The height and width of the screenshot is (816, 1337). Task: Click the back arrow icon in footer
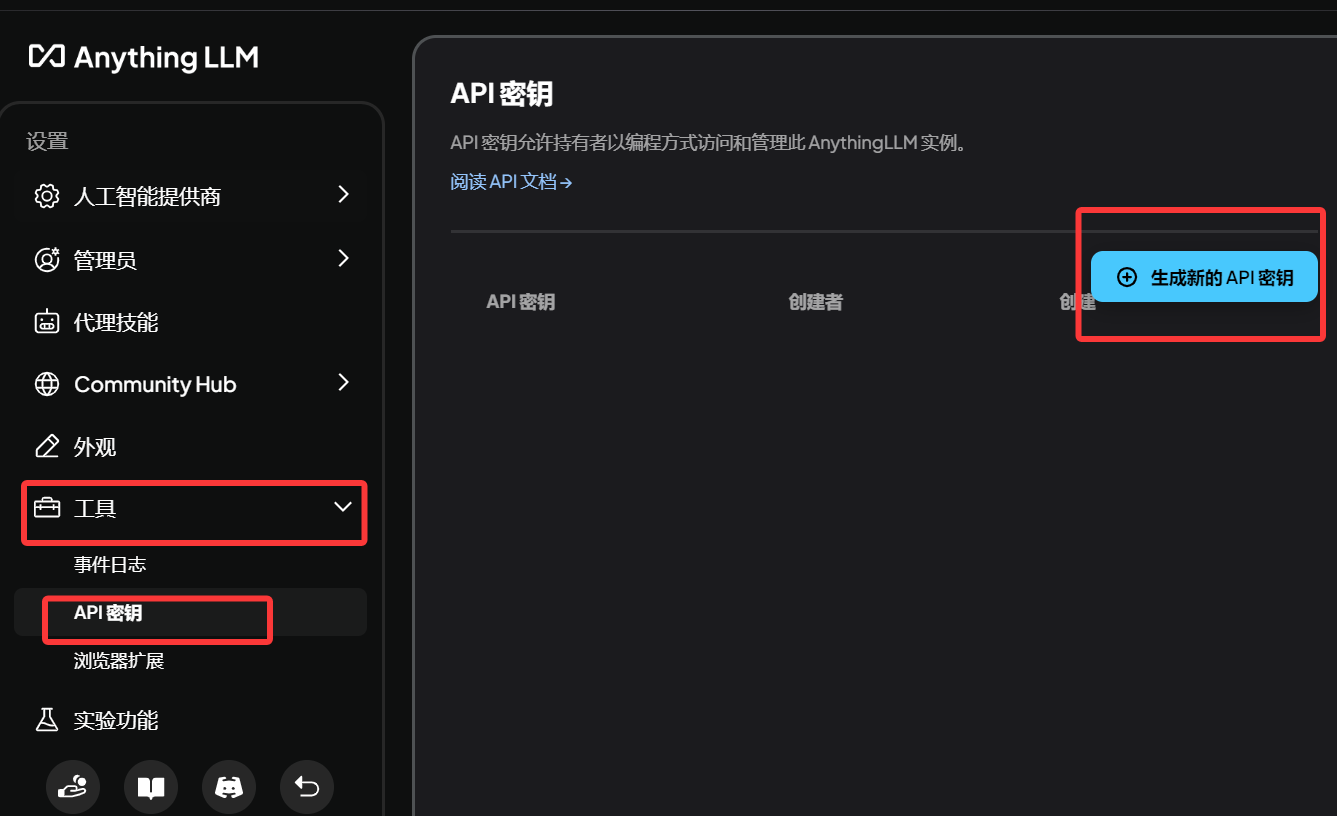(307, 788)
